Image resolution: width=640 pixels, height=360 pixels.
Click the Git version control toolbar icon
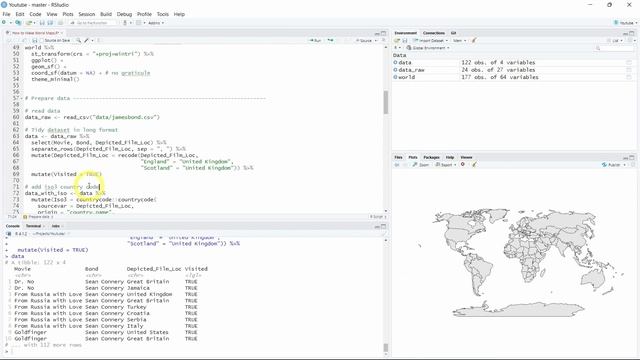click(125, 23)
